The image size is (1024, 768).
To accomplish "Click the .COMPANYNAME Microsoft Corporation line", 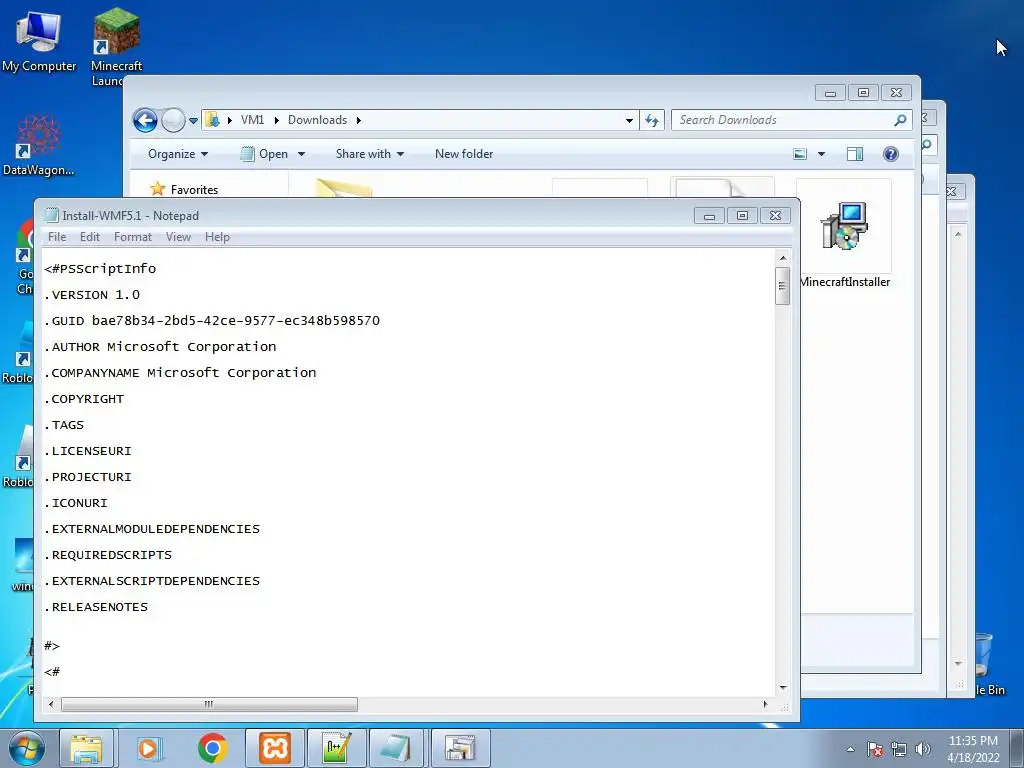I will tap(180, 373).
